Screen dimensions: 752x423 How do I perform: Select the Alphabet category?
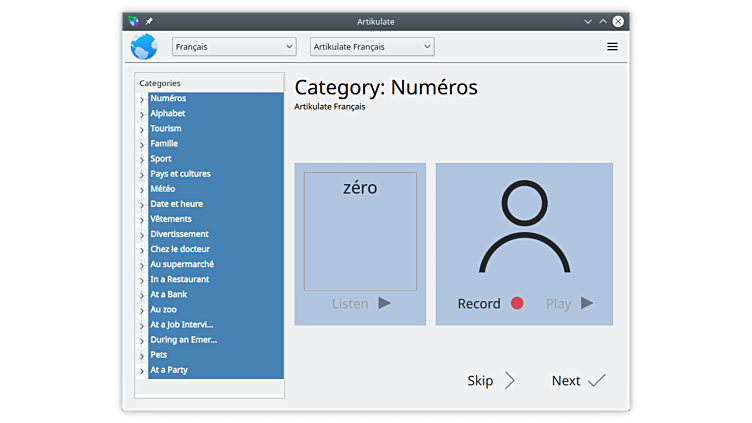click(x=168, y=114)
